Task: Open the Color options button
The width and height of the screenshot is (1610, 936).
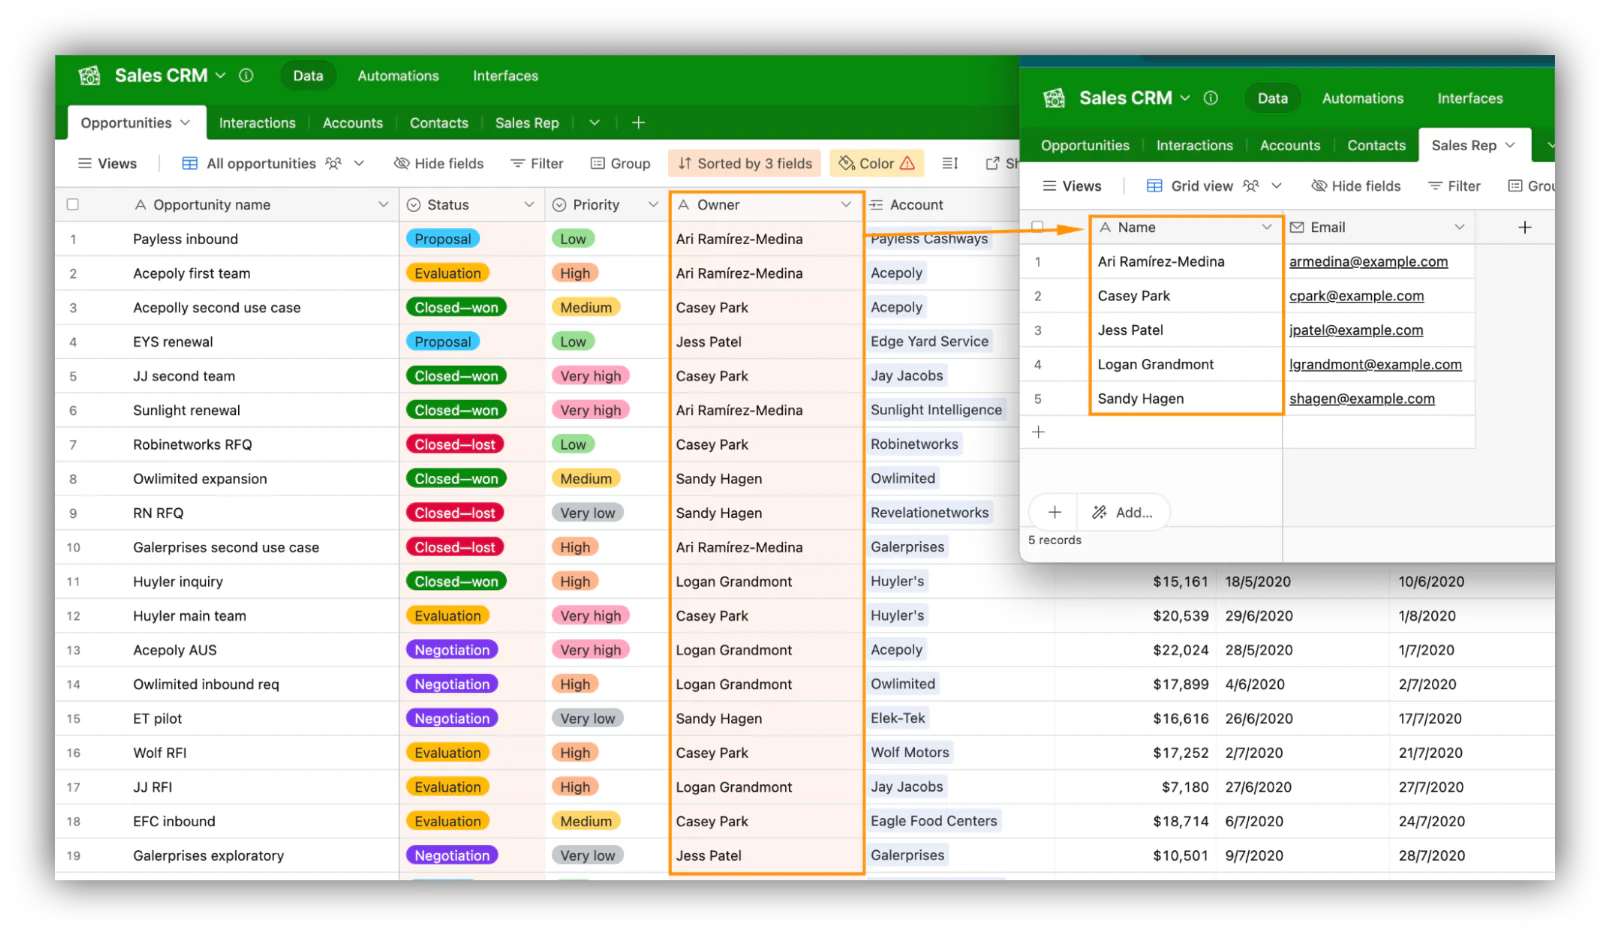Action: click(x=876, y=164)
